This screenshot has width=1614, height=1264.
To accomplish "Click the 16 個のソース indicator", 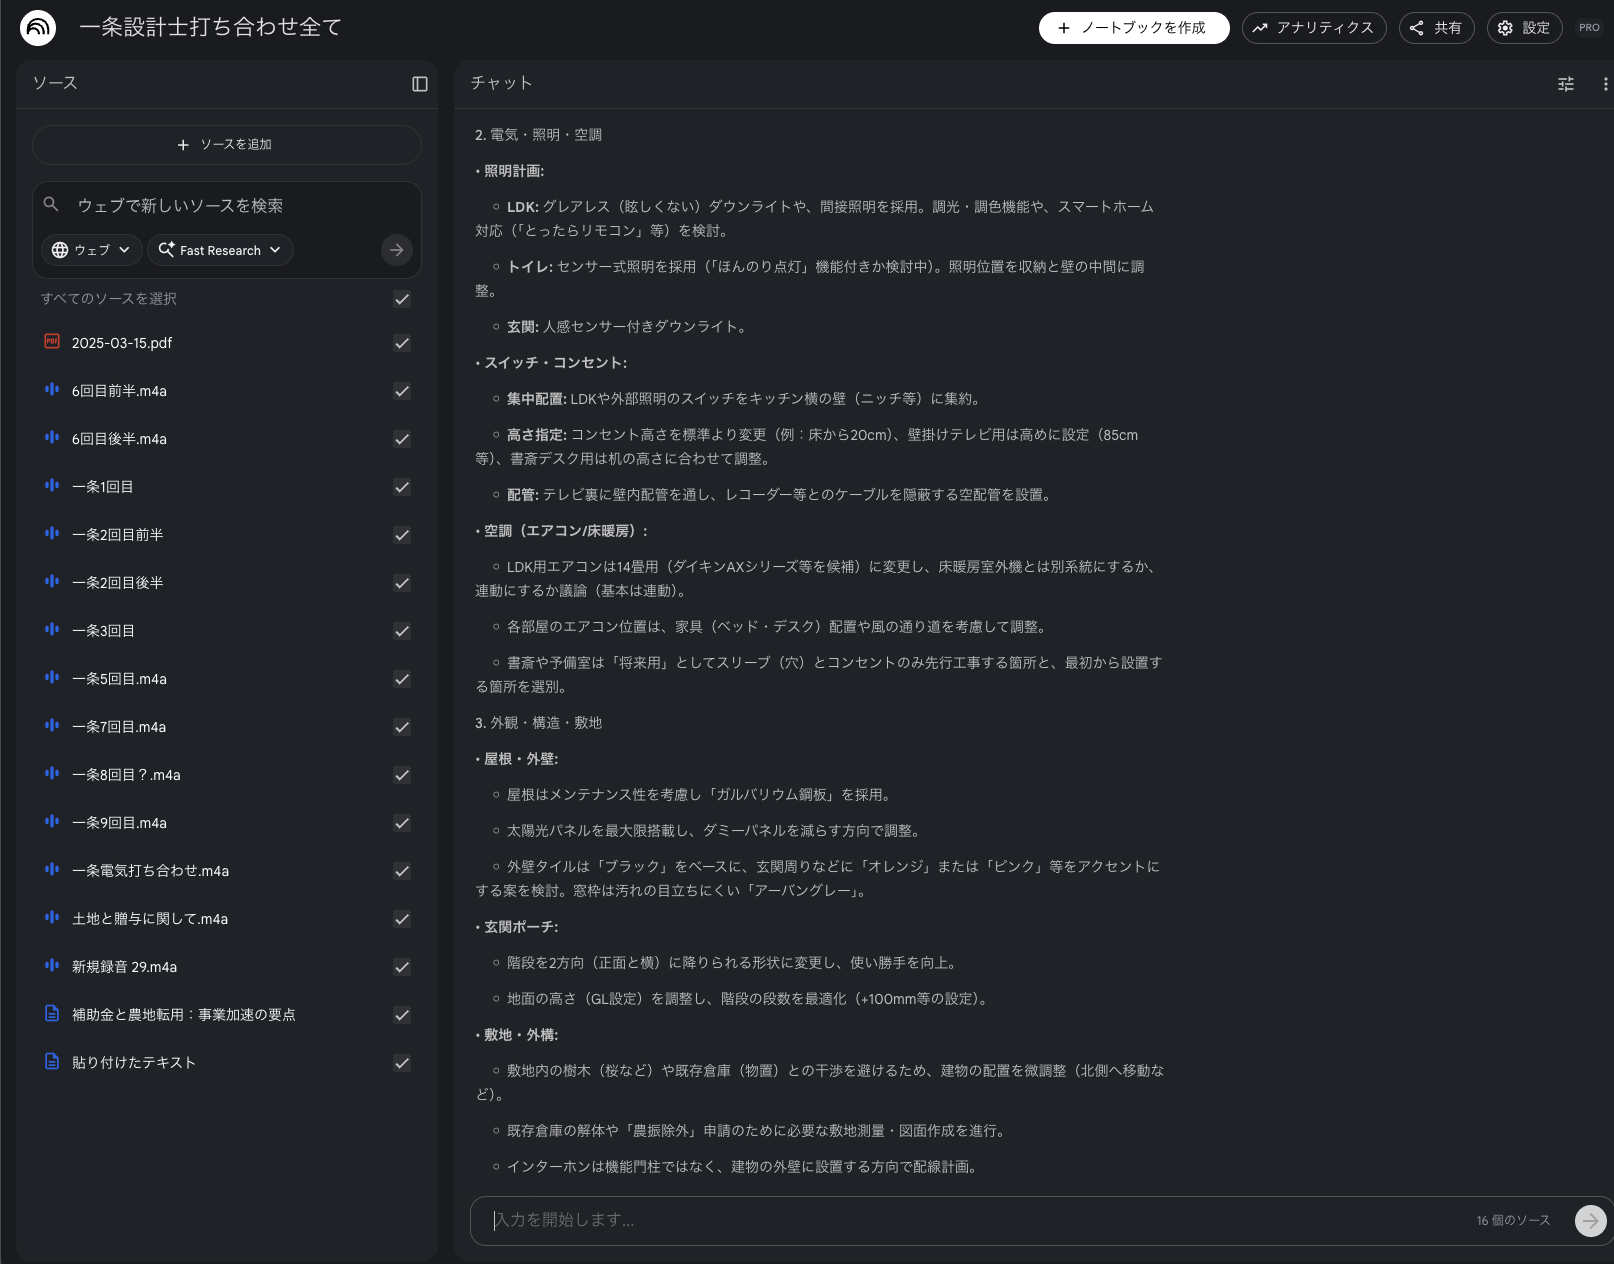I will pyautogui.click(x=1513, y=1220).
